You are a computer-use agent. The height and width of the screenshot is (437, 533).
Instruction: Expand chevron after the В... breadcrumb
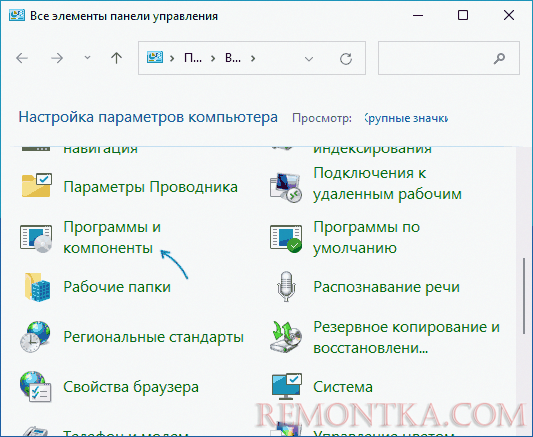253,58
